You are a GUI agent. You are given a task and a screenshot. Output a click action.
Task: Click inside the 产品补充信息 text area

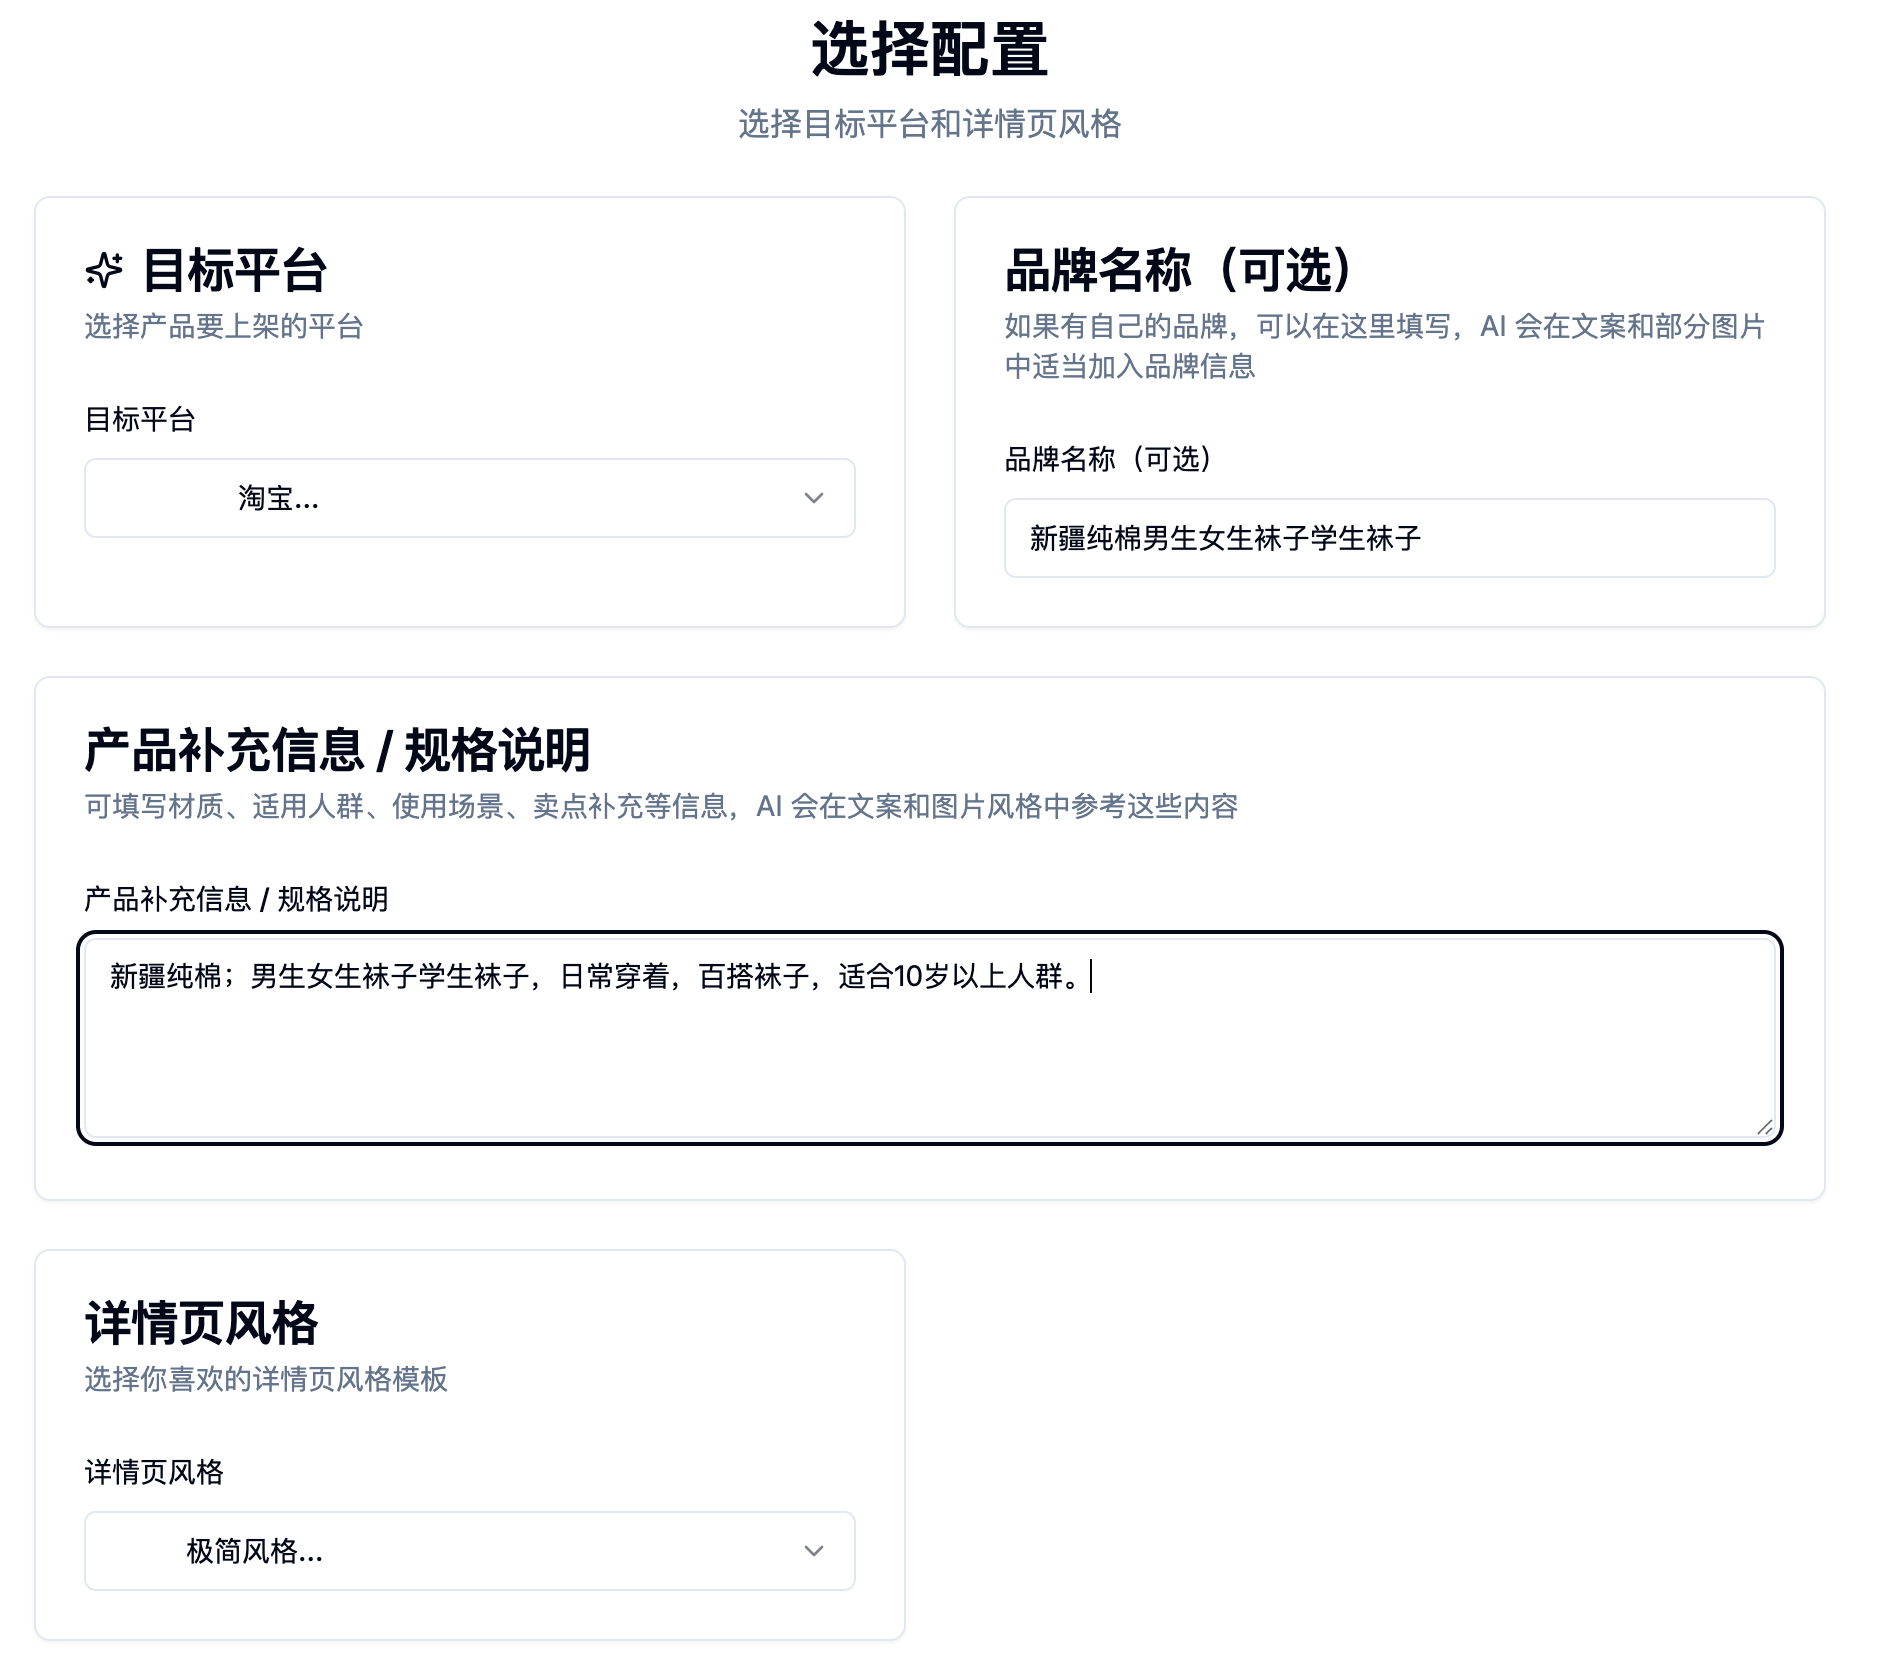point(928,1050)
